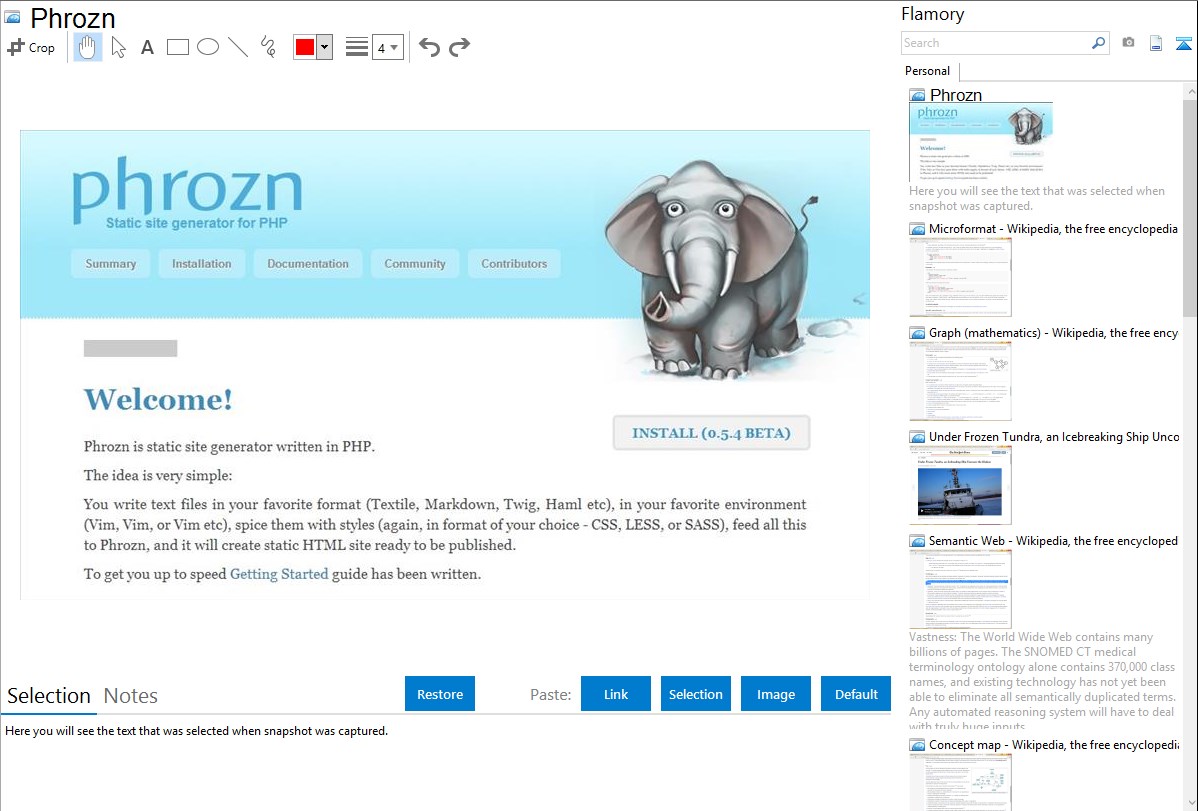The image size is (1198, 811).
Task: Open the Concept map snapshot thumbnail
Action: click(x=960, y=782)
